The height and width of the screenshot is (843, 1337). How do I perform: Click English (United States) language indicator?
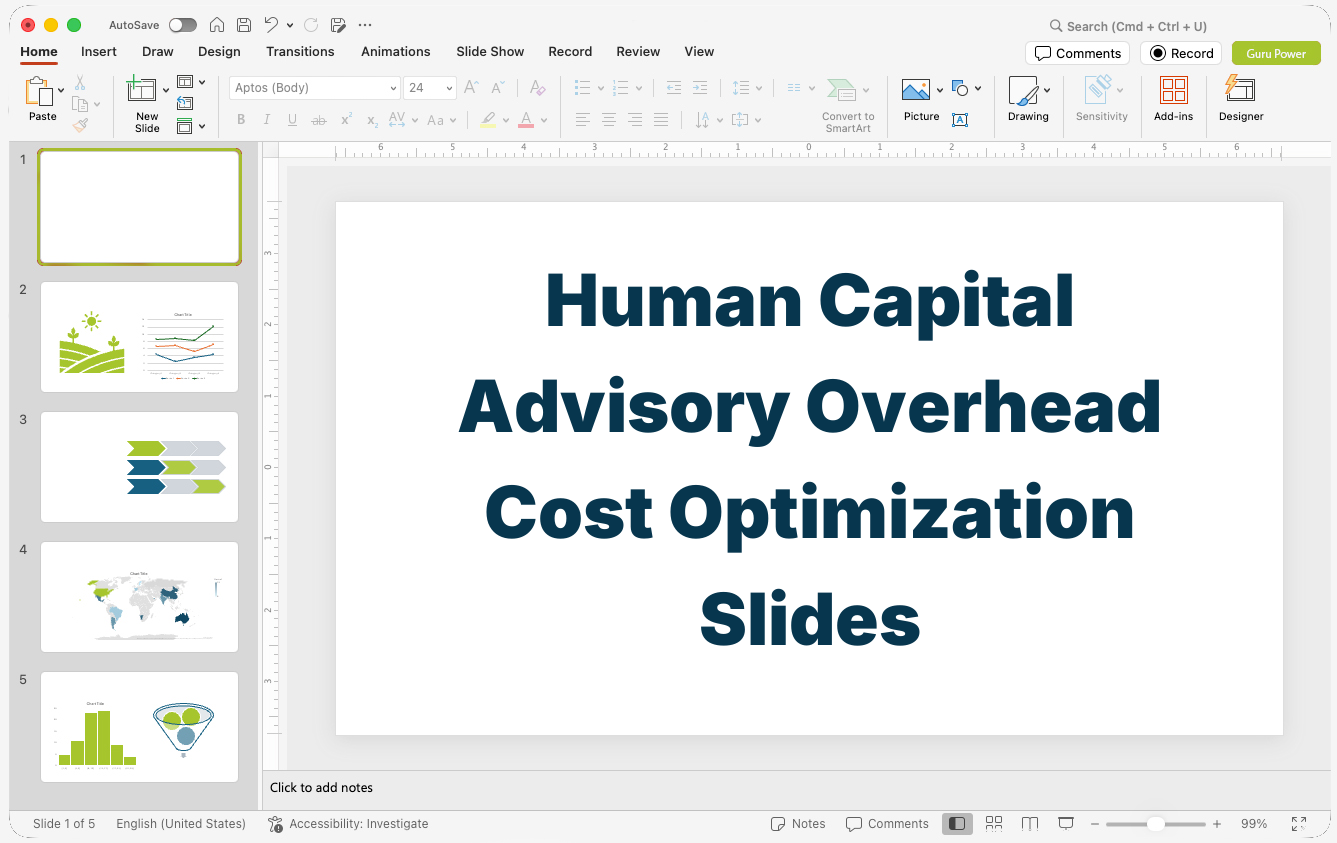click(181, 824)
